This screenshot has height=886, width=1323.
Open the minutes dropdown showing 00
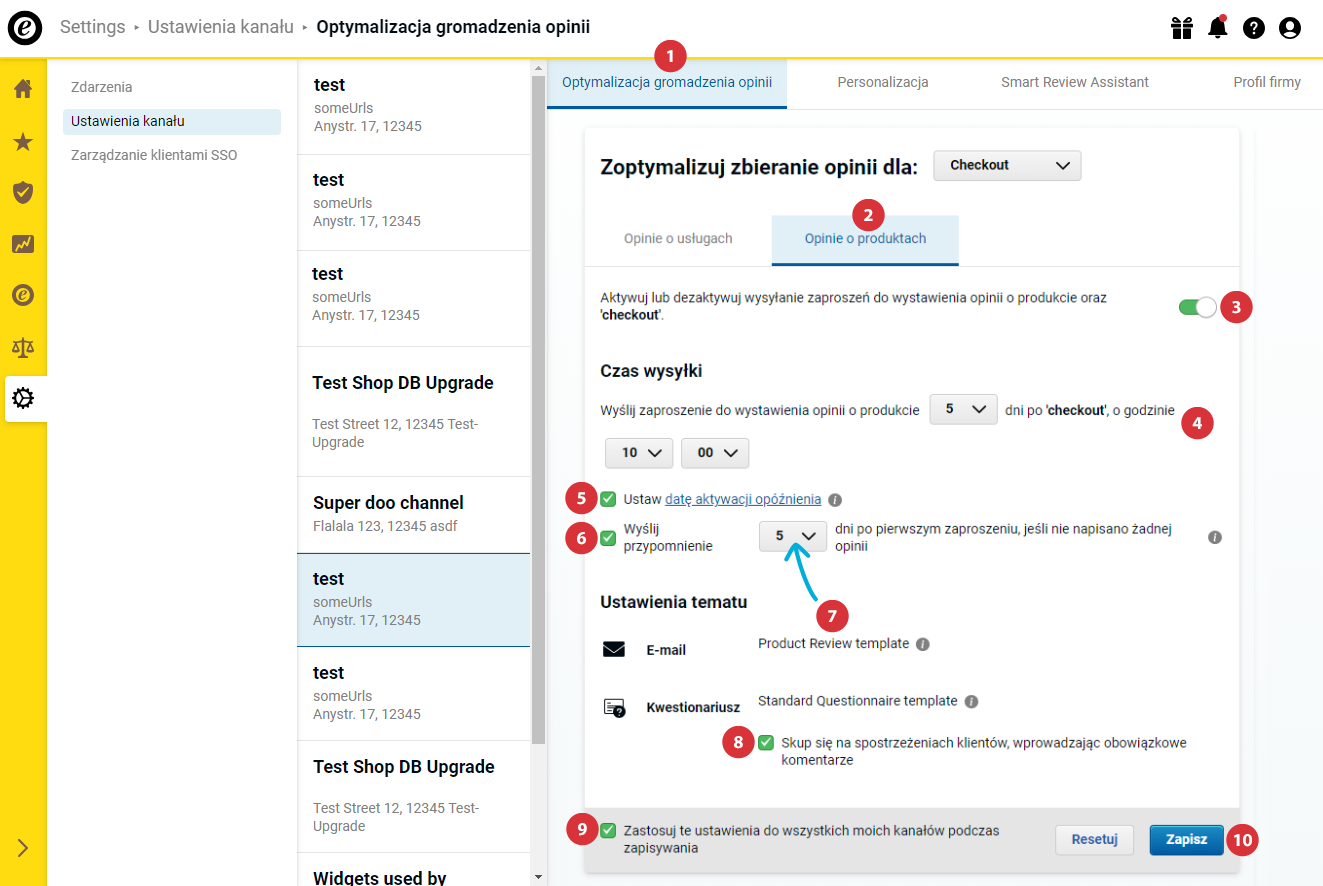pyautogui.click(x=715, y=453)
